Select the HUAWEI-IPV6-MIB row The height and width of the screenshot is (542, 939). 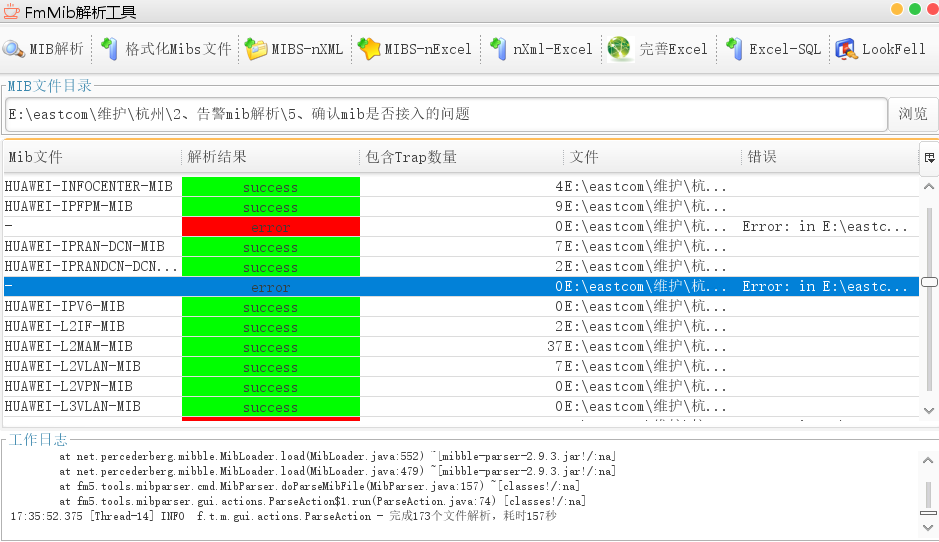point(461,307)
